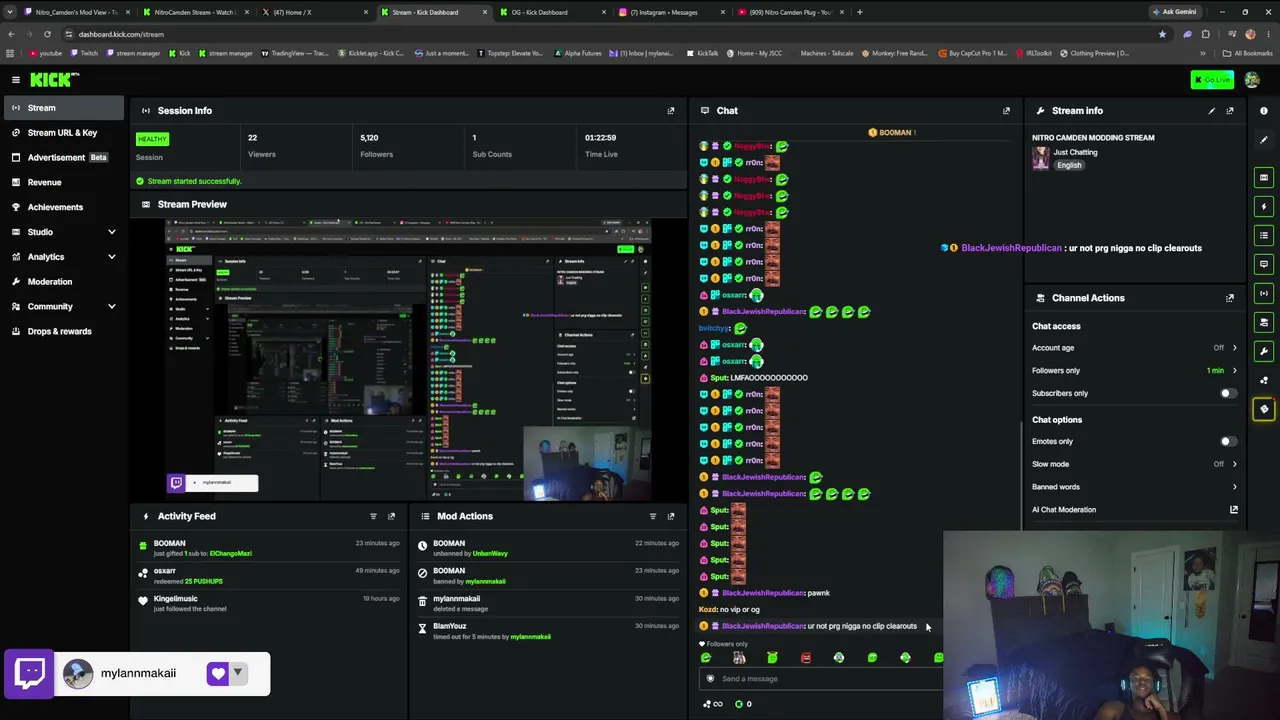The width and height of the screenshot is (1280, 720).
Task: Toggle Stream info wrench icon in right rail
Action: tap(1264, 351)
